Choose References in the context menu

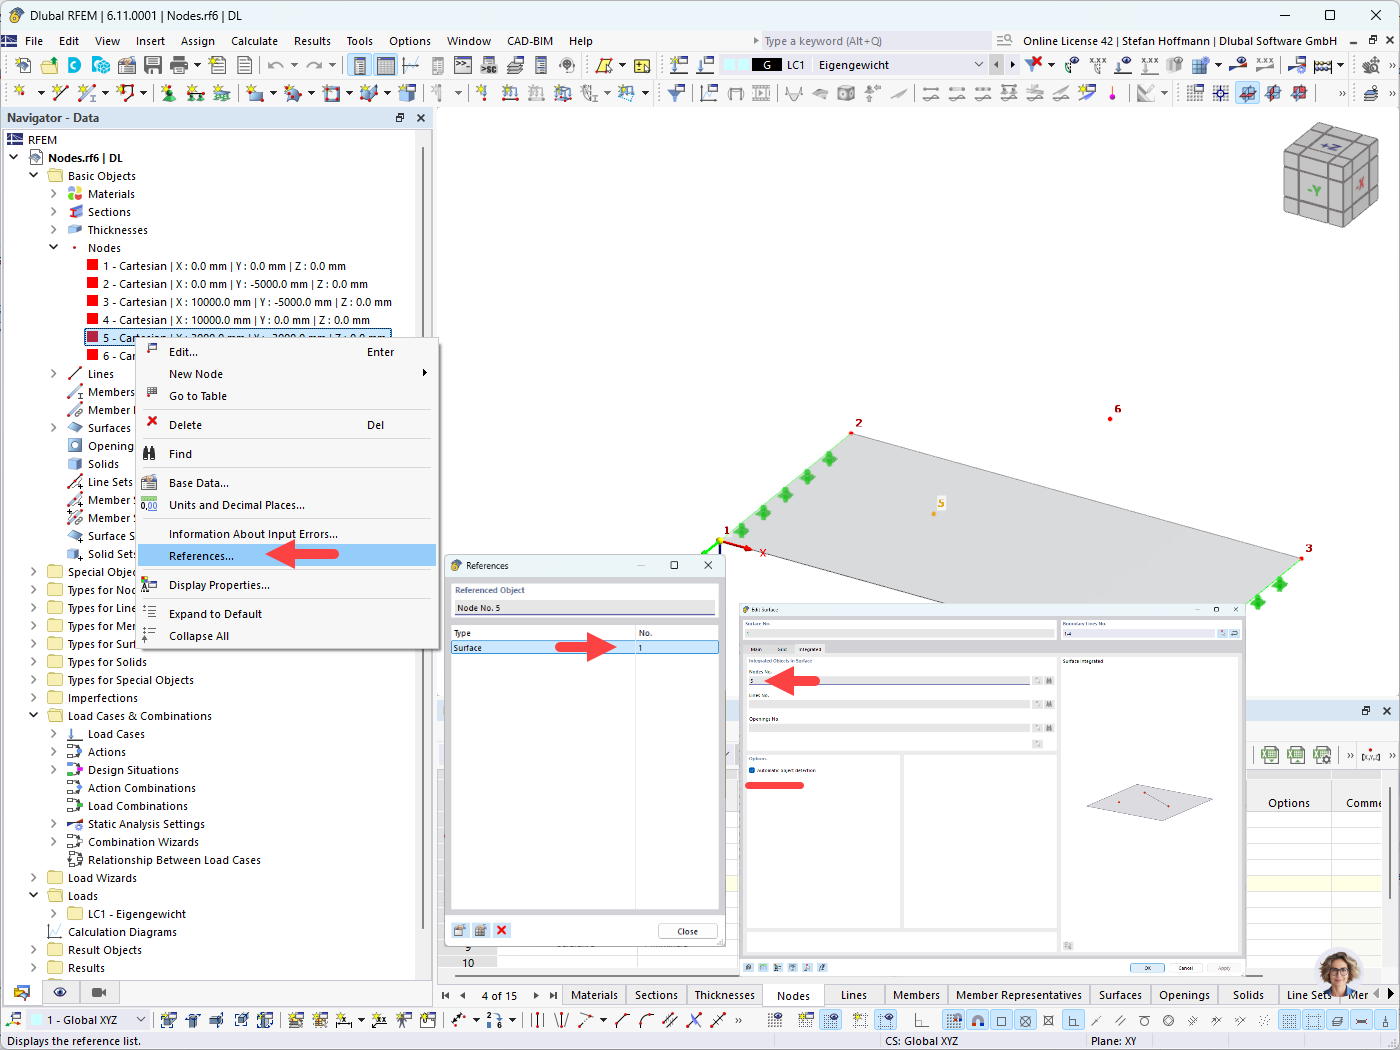[x=287, y=556]
